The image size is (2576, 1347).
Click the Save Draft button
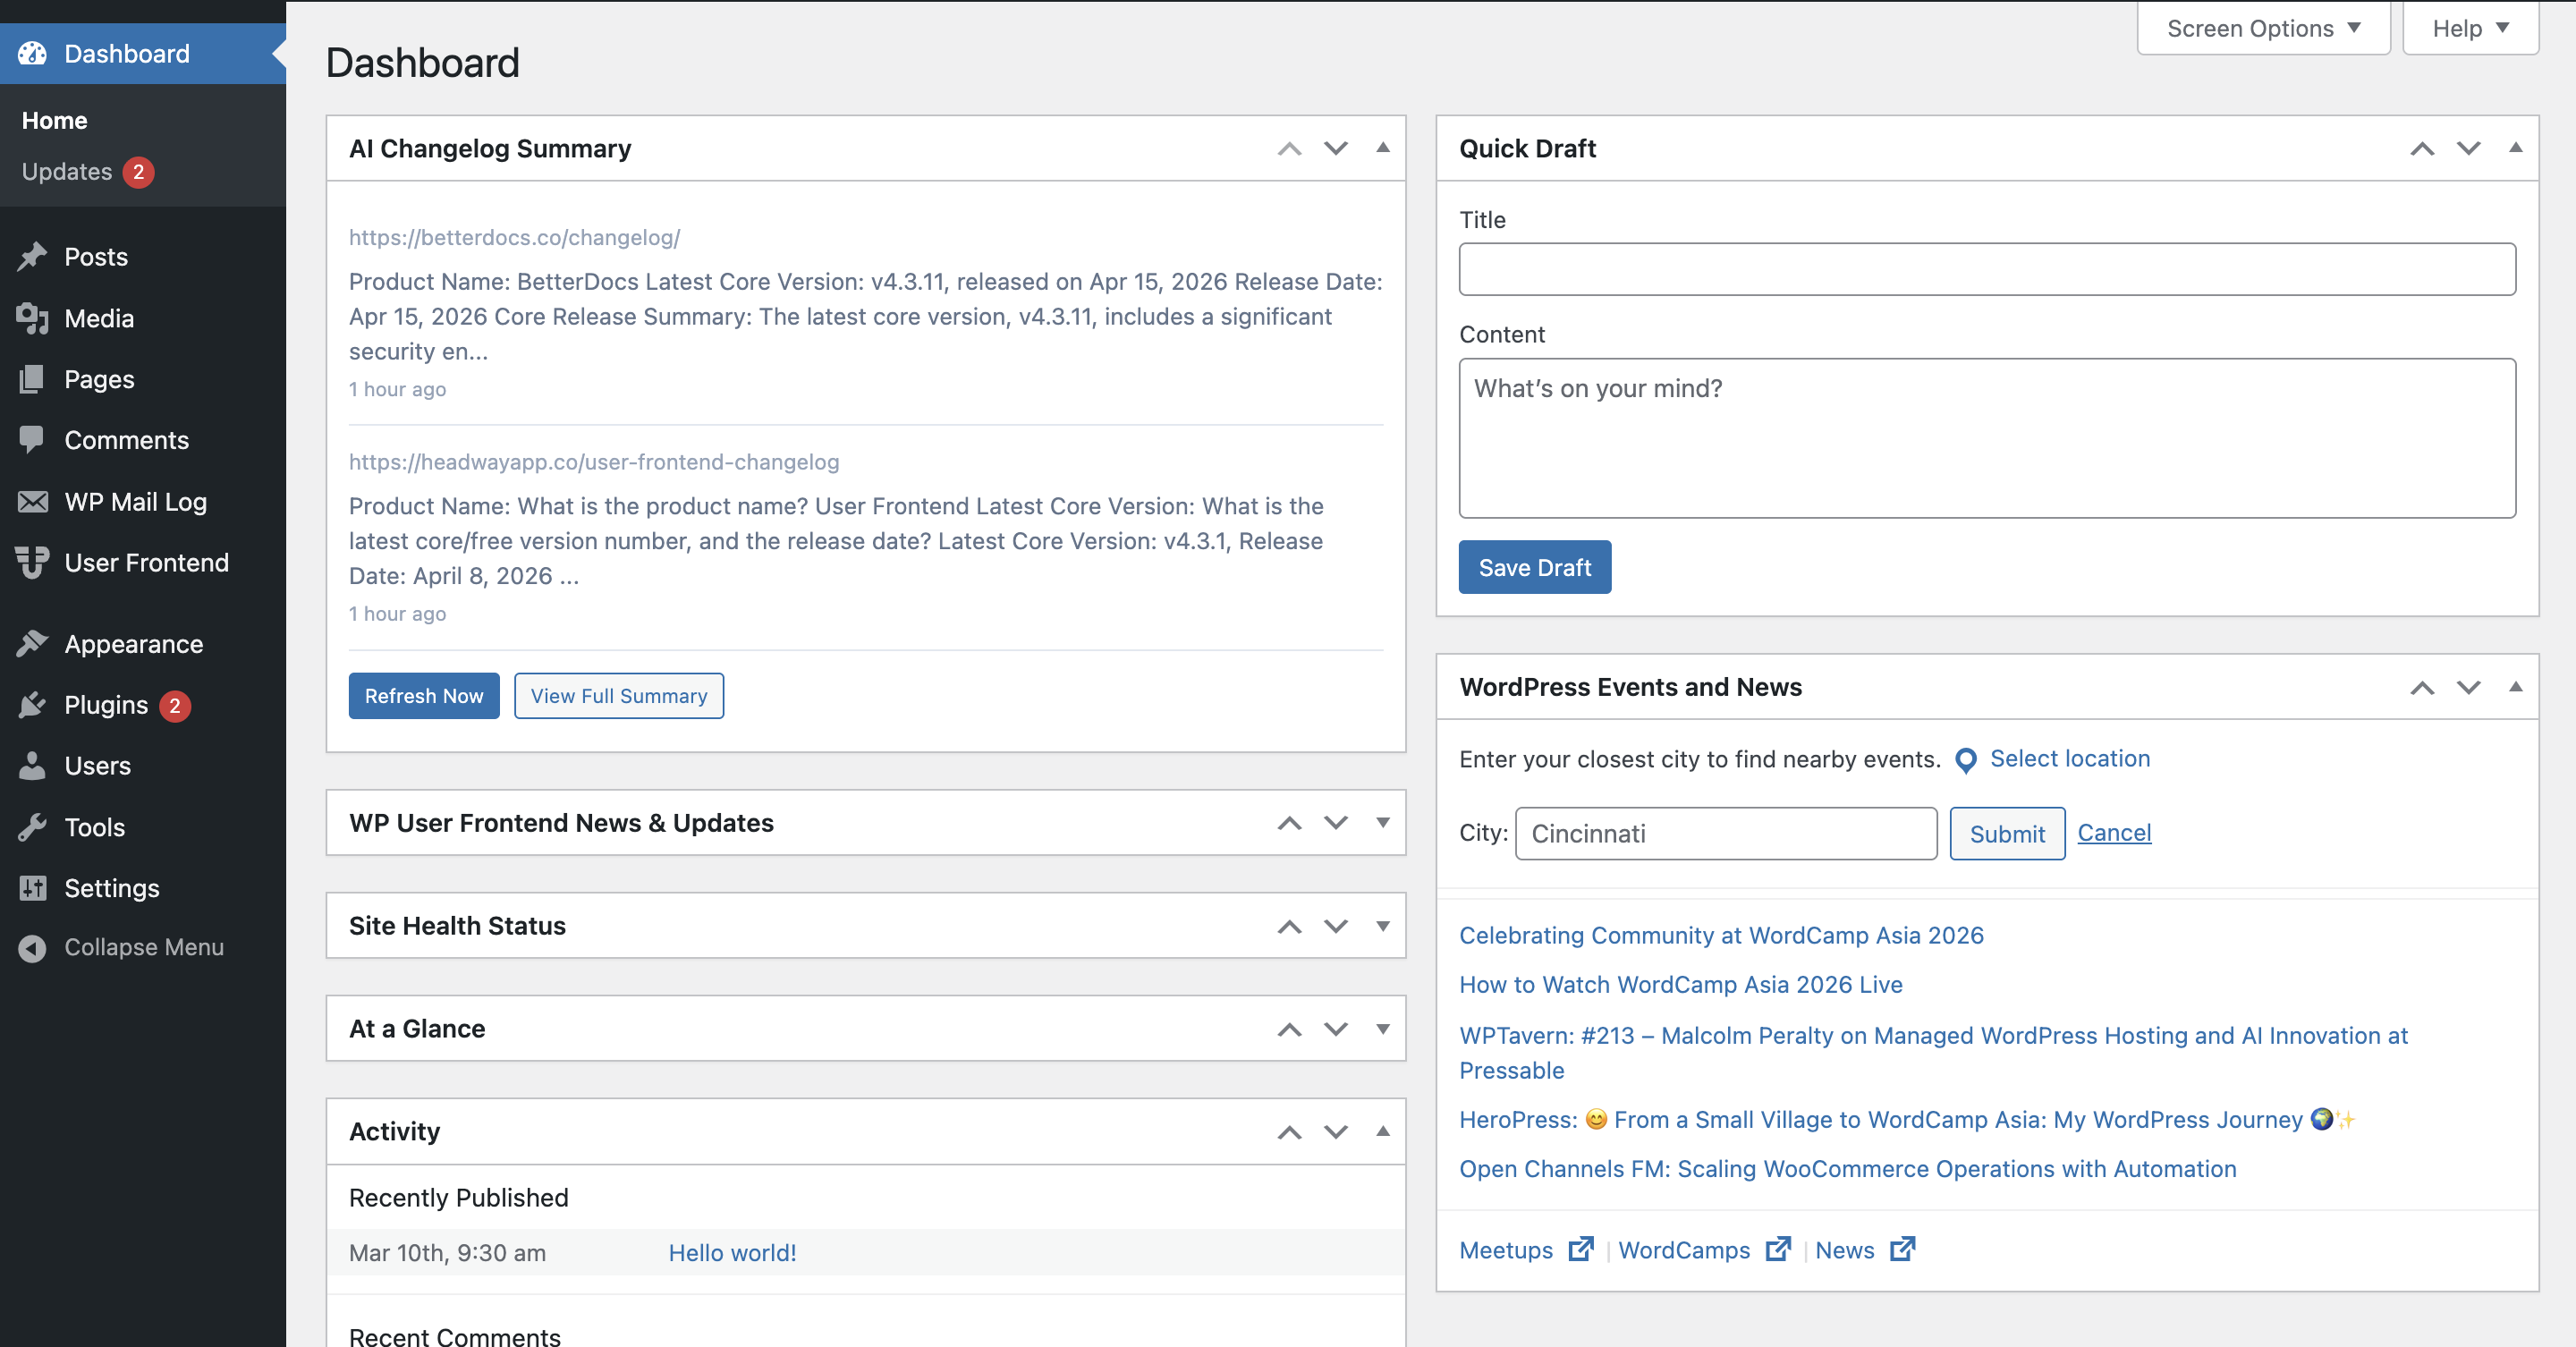[1534, 567]
